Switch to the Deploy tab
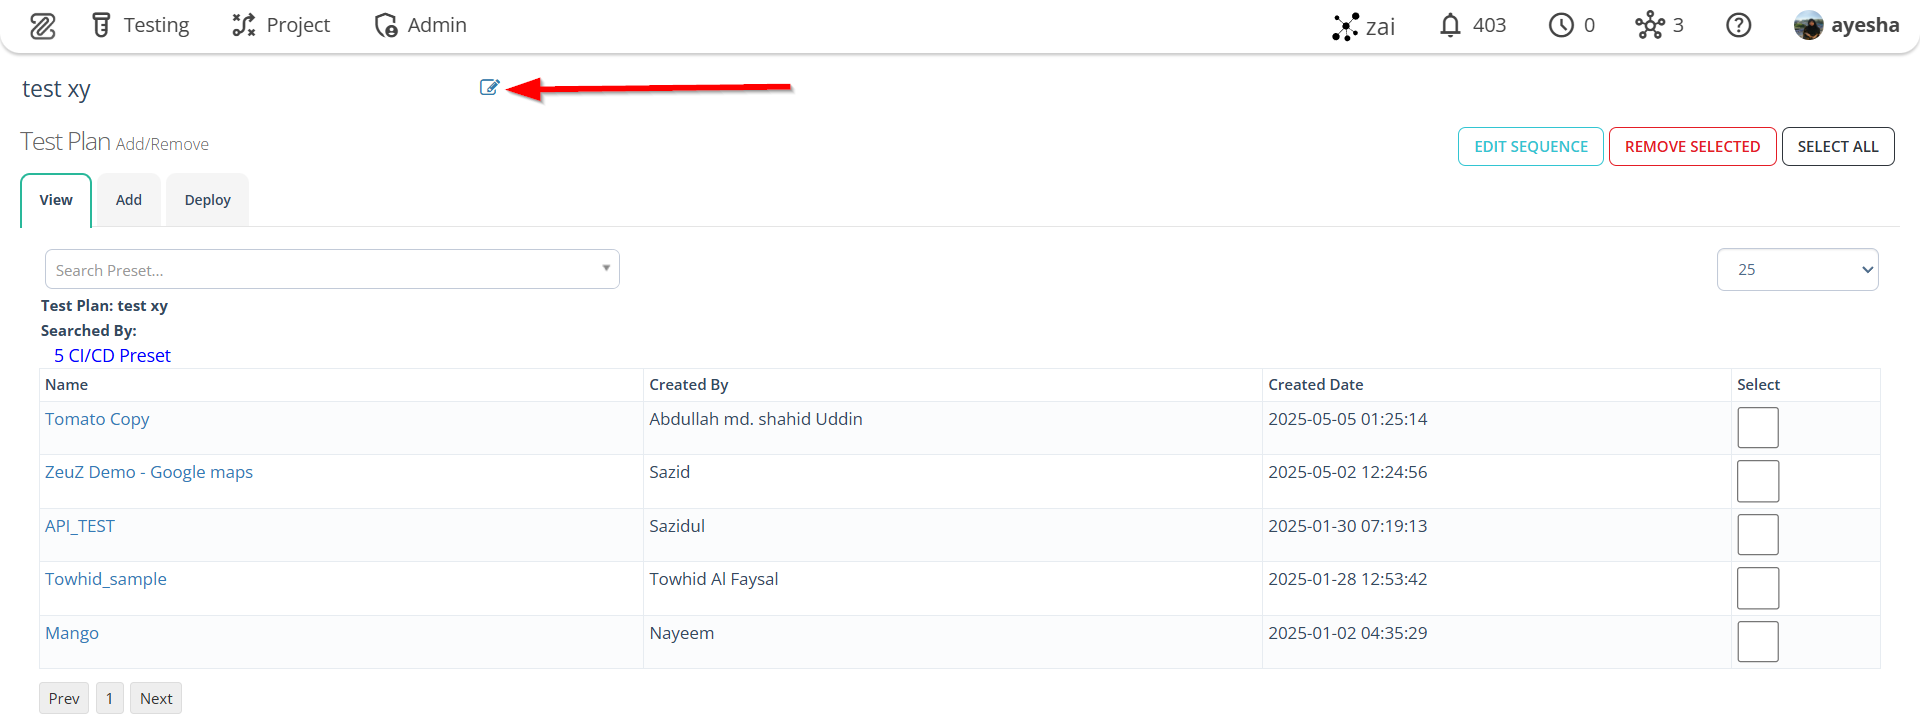 tap(208, 200)
